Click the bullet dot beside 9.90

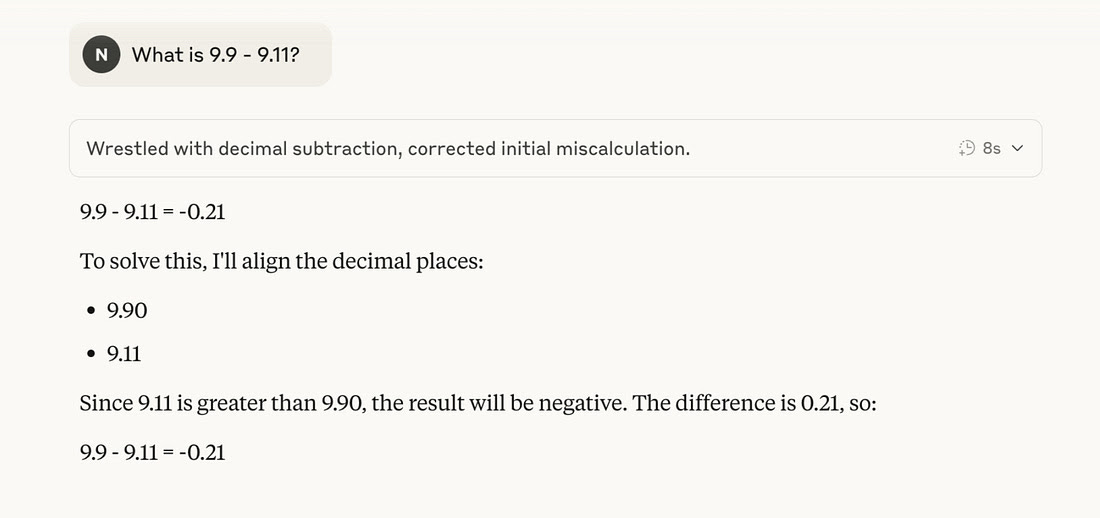(91, 311)
